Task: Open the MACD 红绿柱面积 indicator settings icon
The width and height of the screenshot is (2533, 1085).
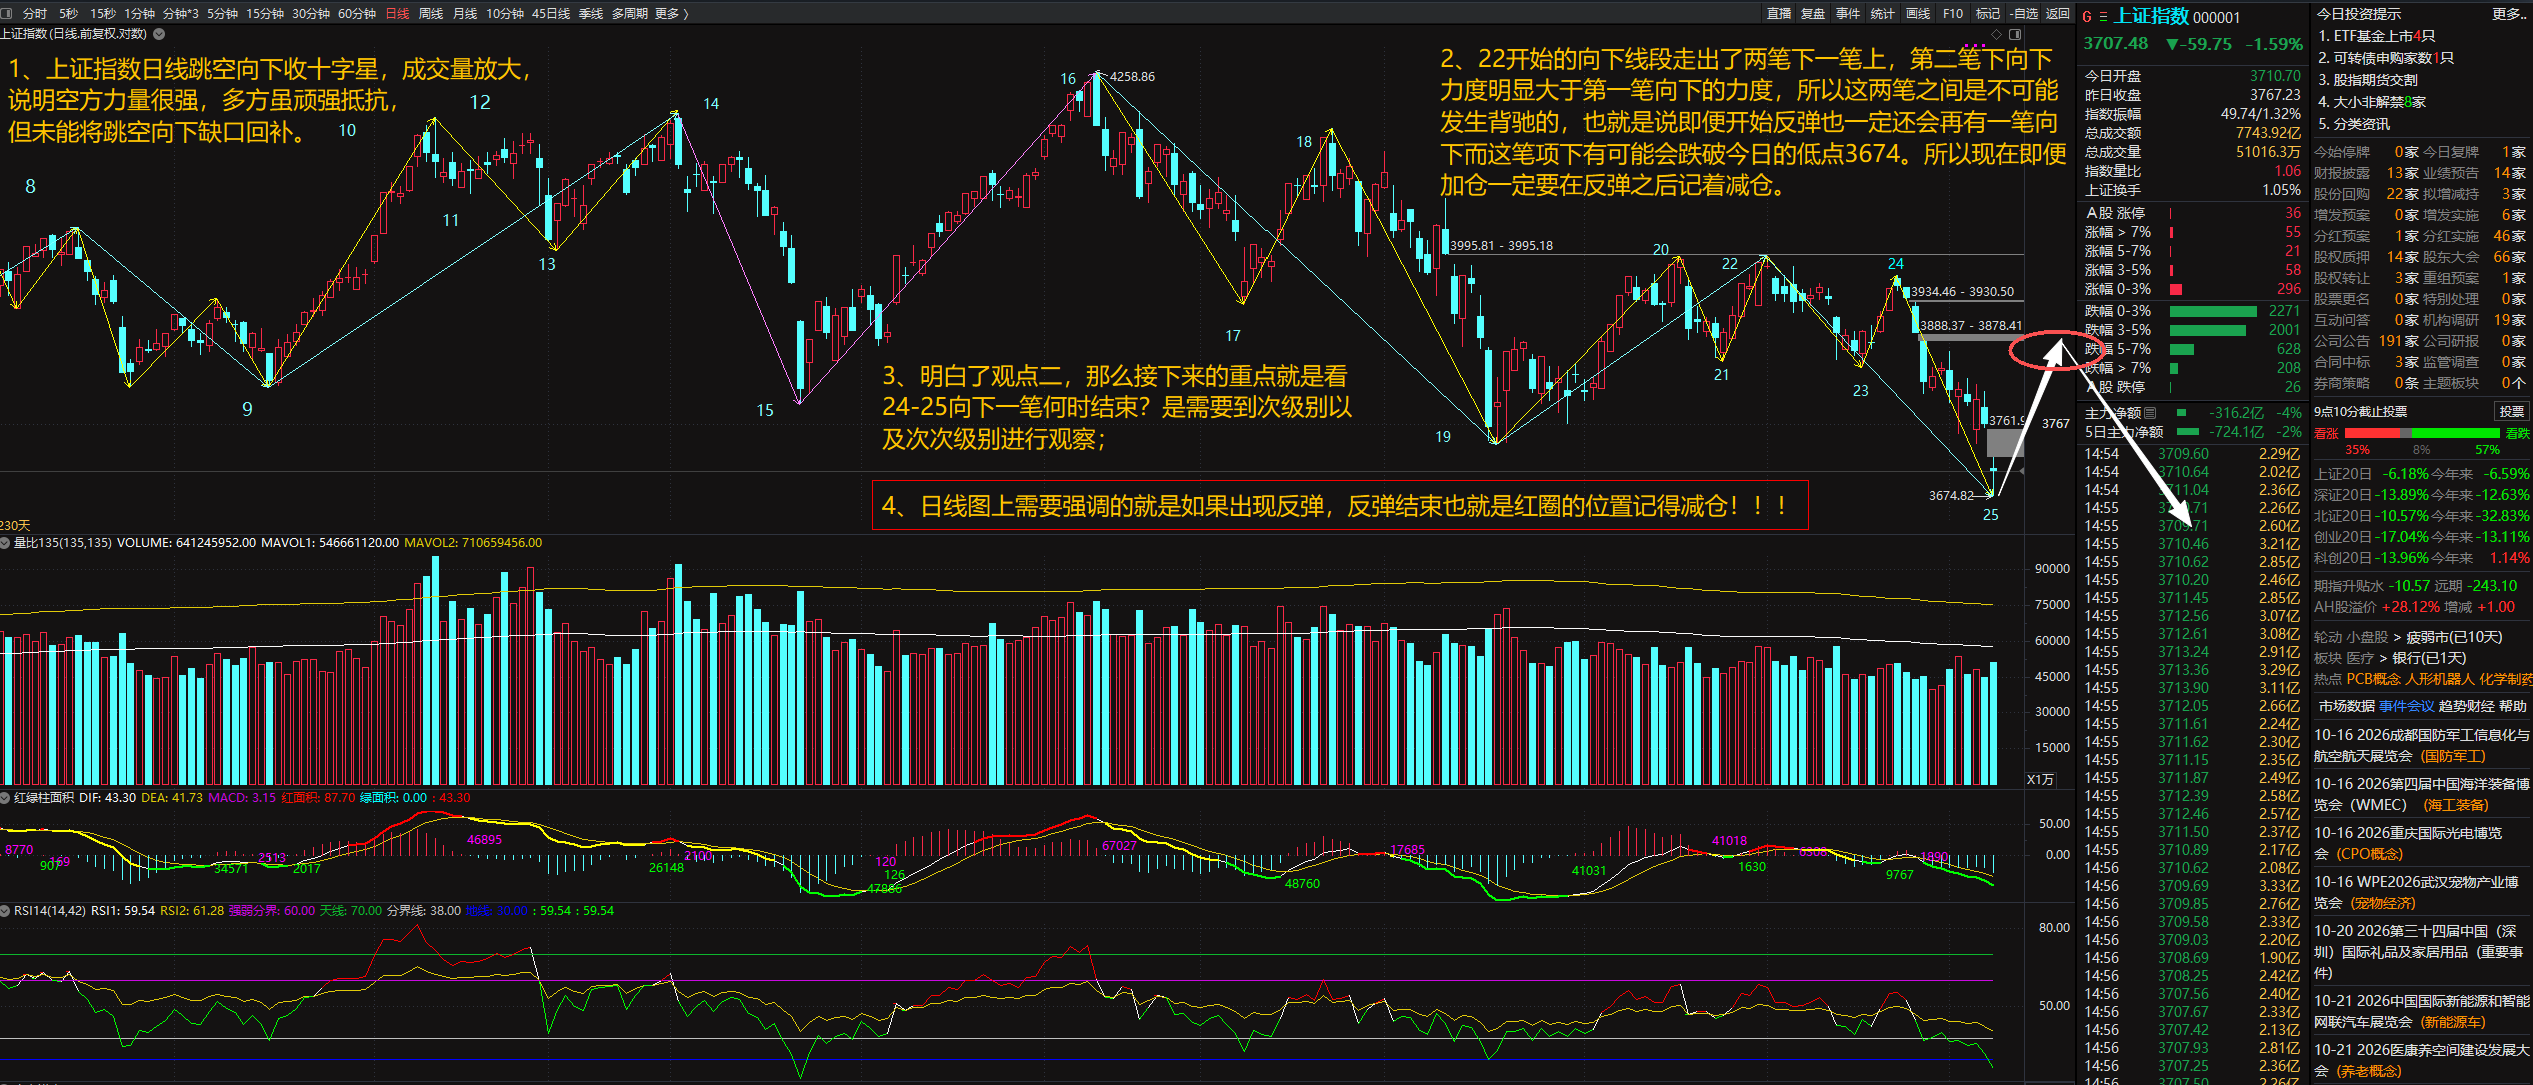Action: [6, 798]
